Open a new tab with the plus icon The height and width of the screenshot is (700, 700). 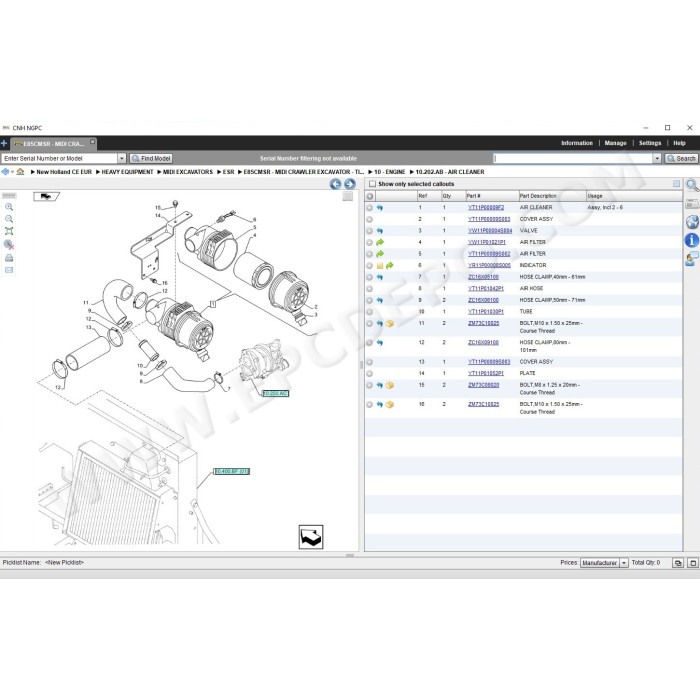[4, 143]
